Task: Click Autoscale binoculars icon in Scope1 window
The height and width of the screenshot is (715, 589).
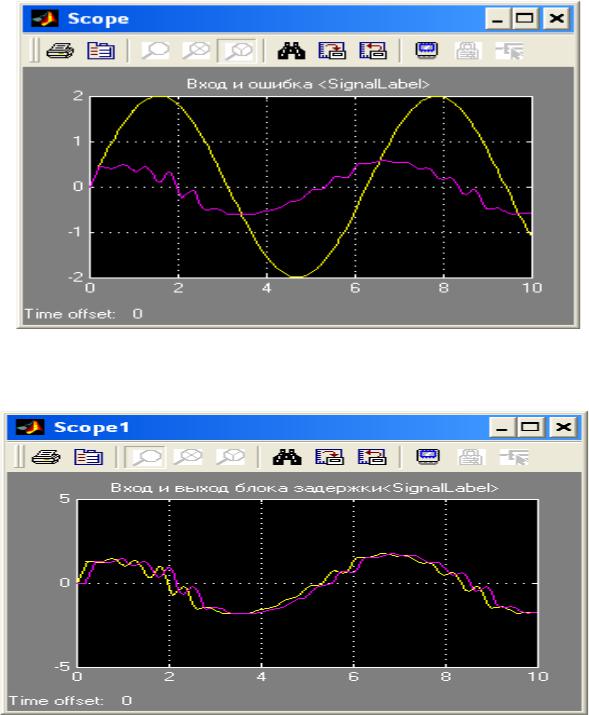Action: point(287,456)
